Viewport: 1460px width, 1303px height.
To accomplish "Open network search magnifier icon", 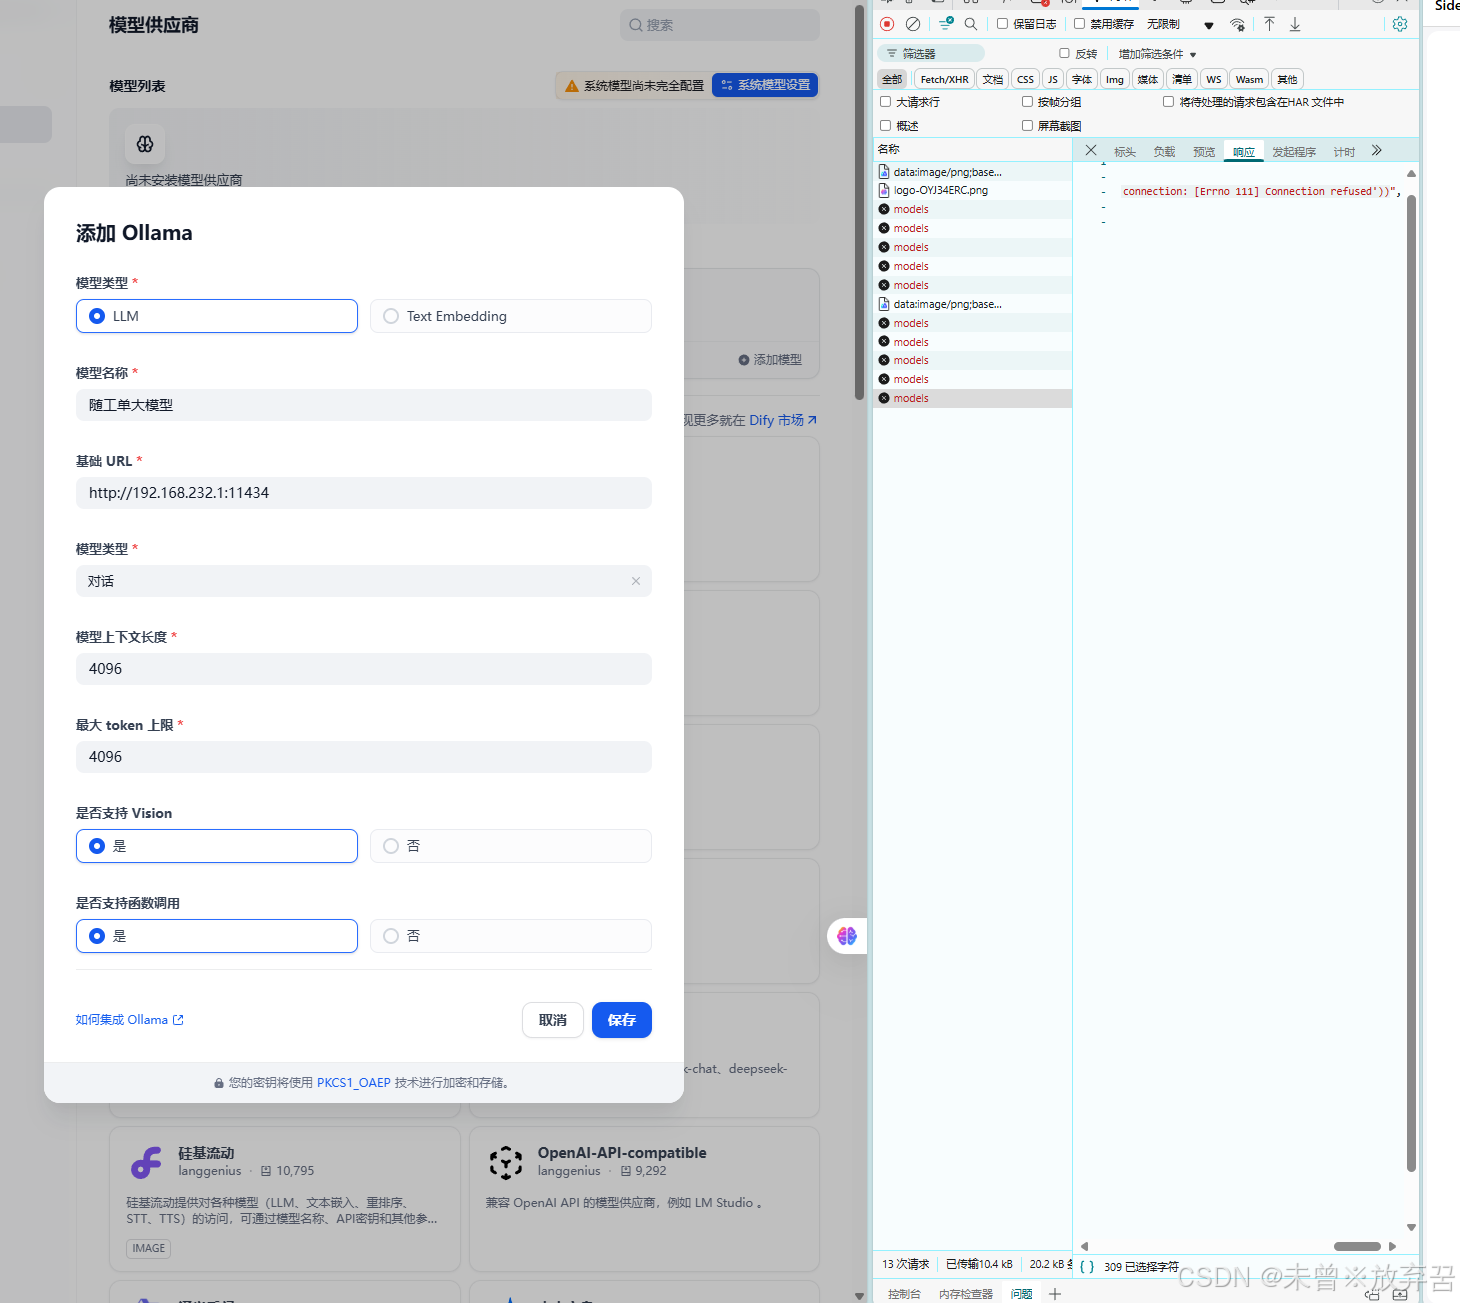I will click(x=970, y=24).
